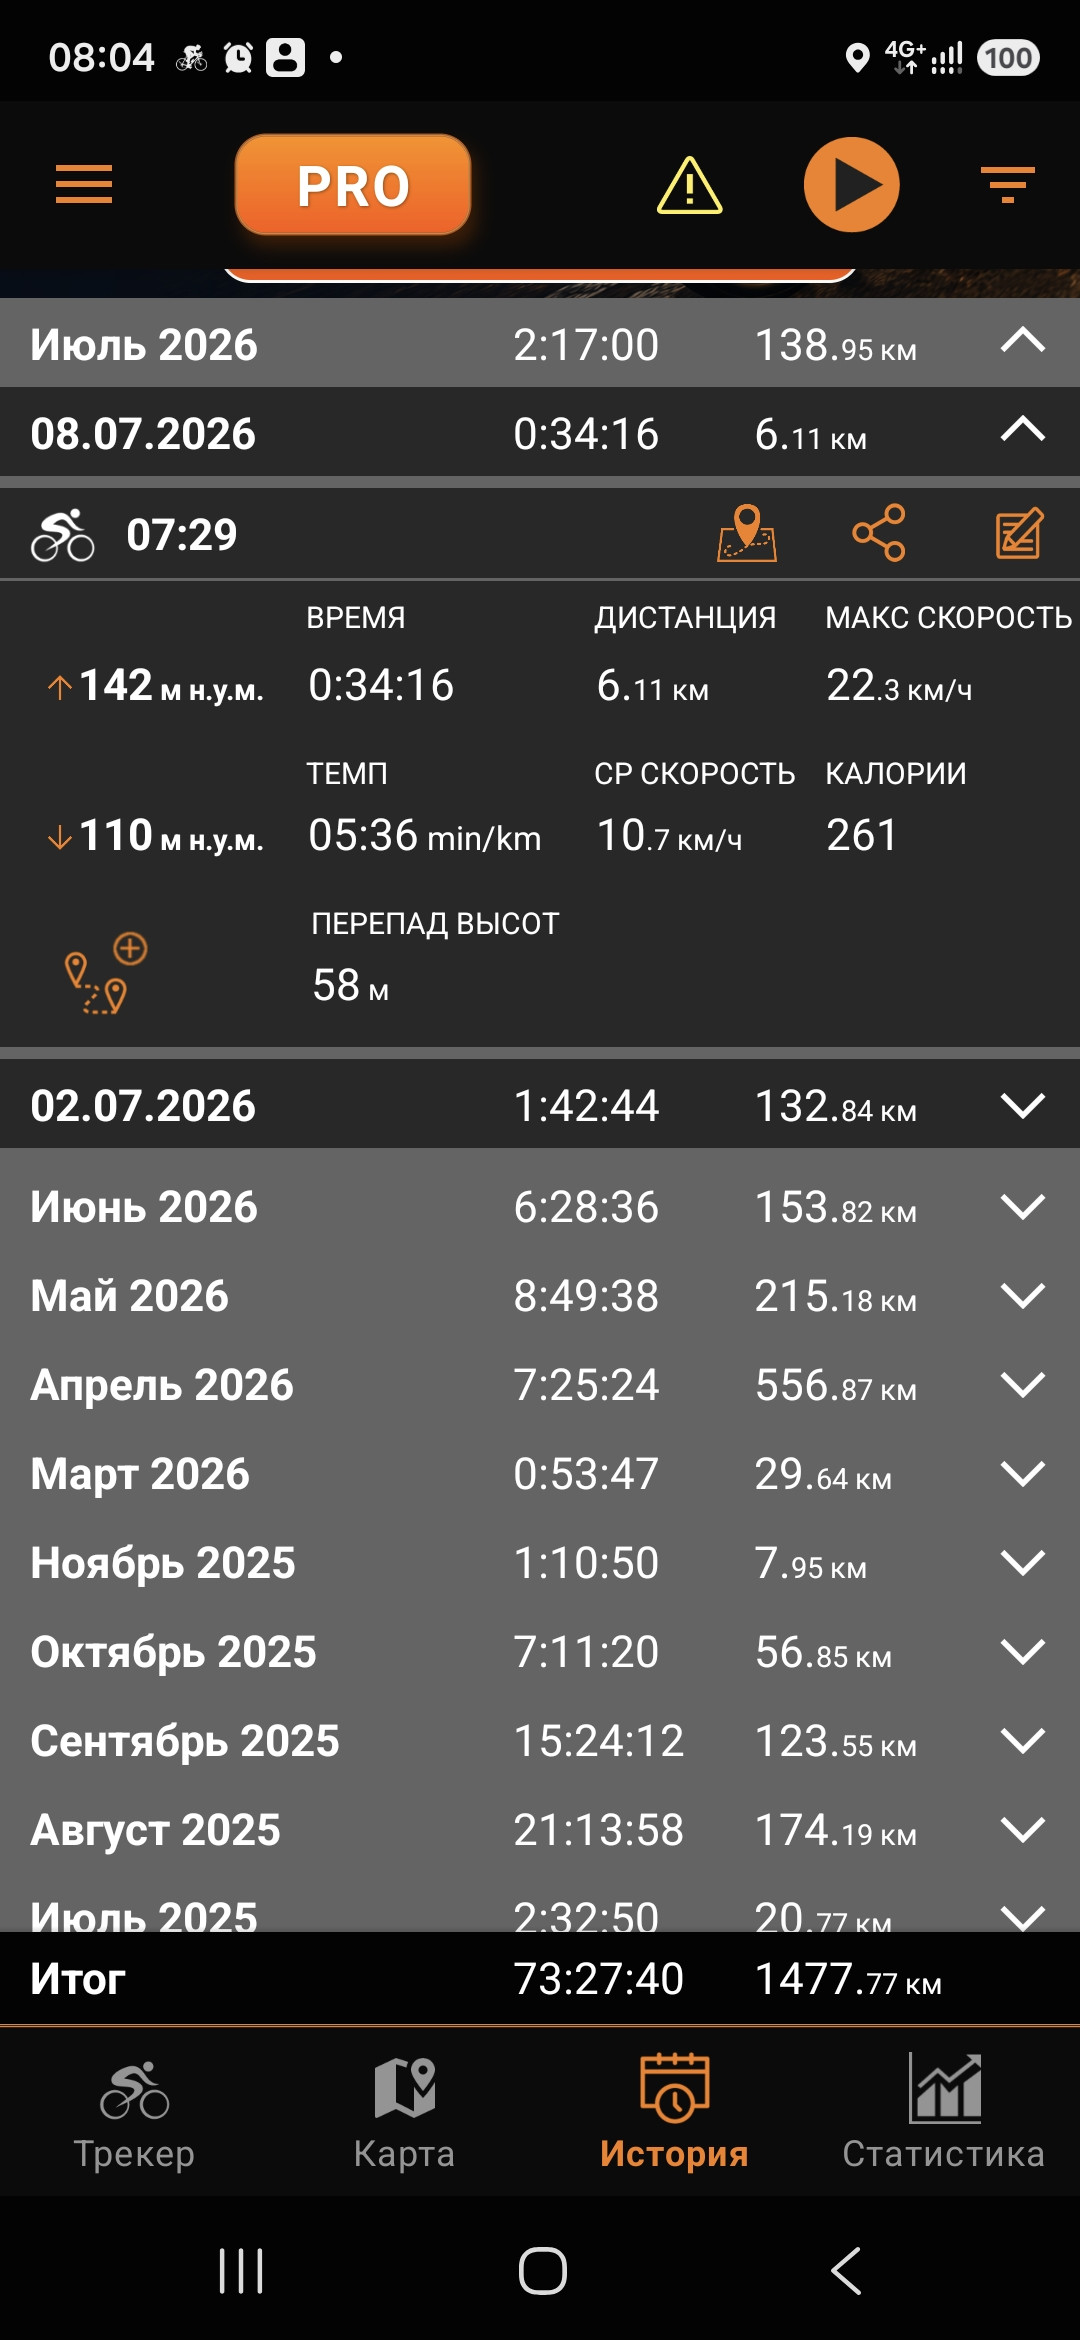
Task: Expand the Сентябрь 2025 month
Action: [1022, 1740]
